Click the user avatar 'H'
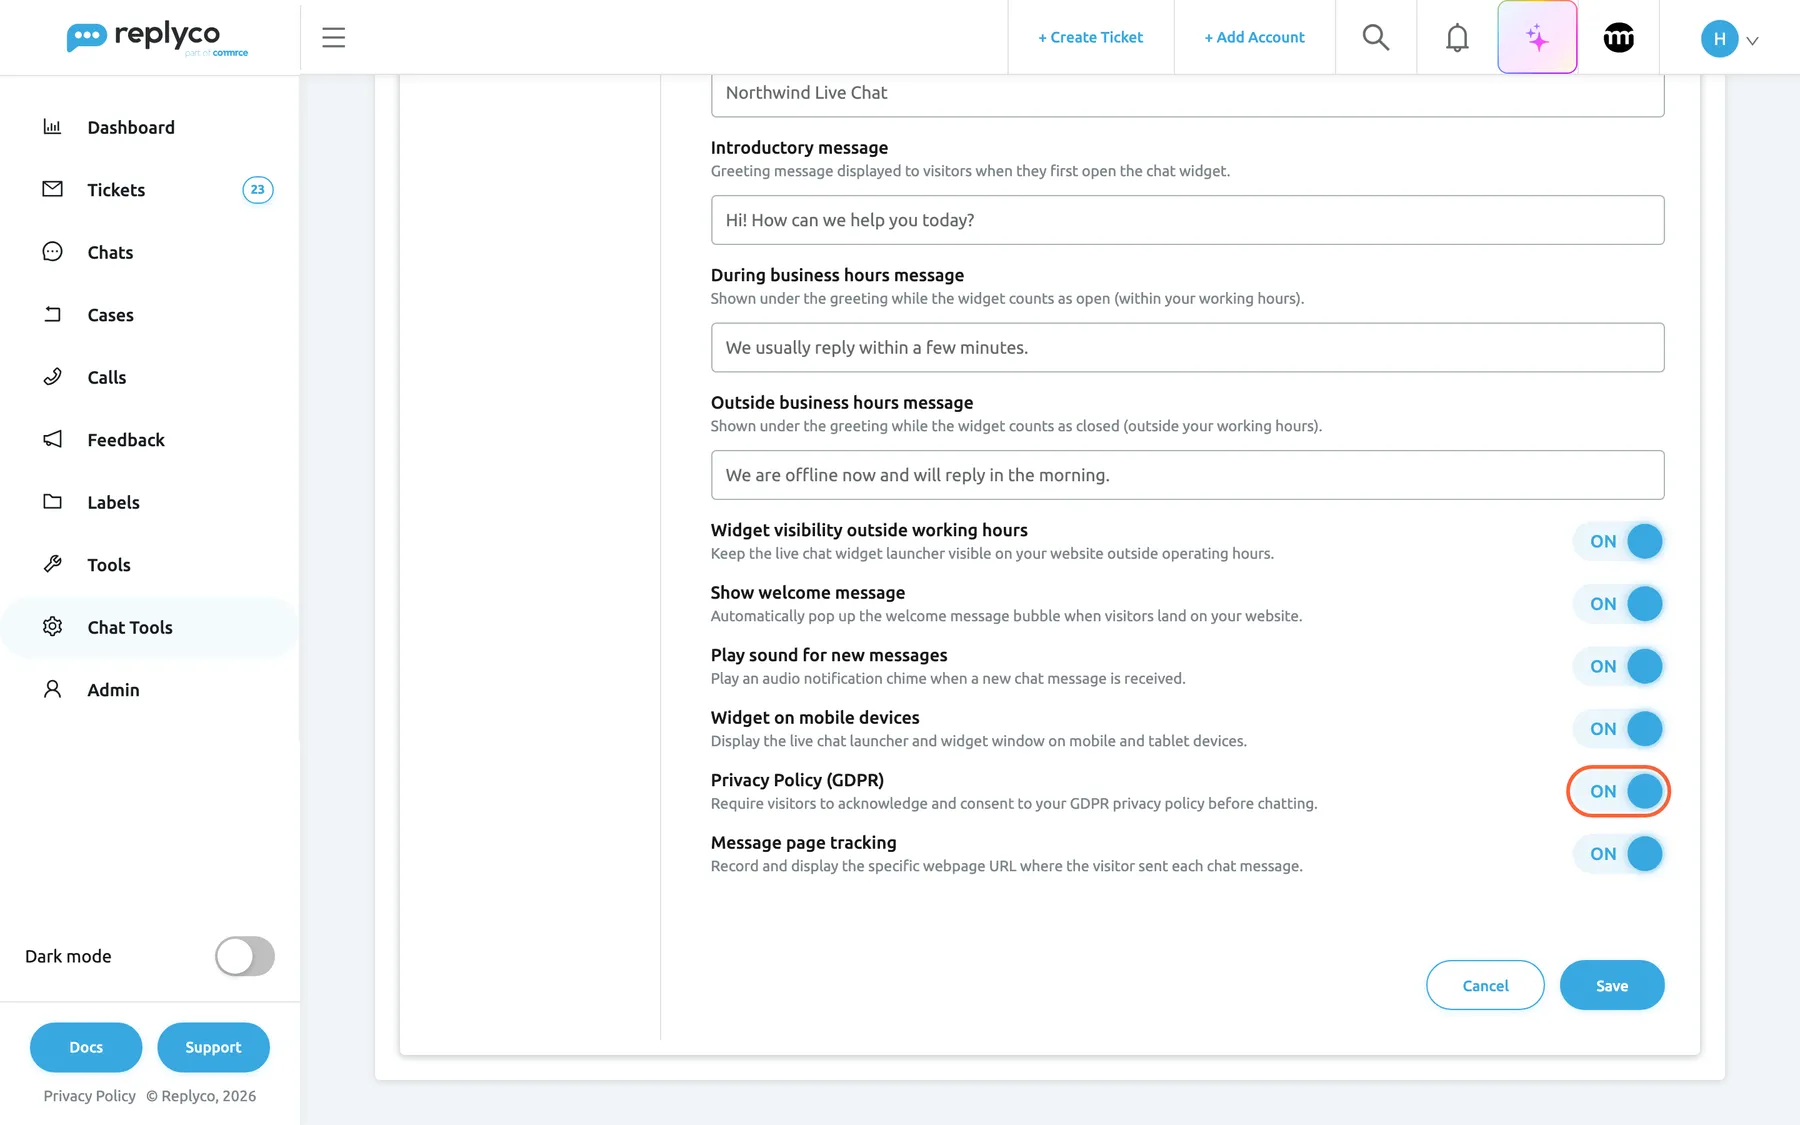Viewport: 1800px width, 1125px height. point(1719,39)
